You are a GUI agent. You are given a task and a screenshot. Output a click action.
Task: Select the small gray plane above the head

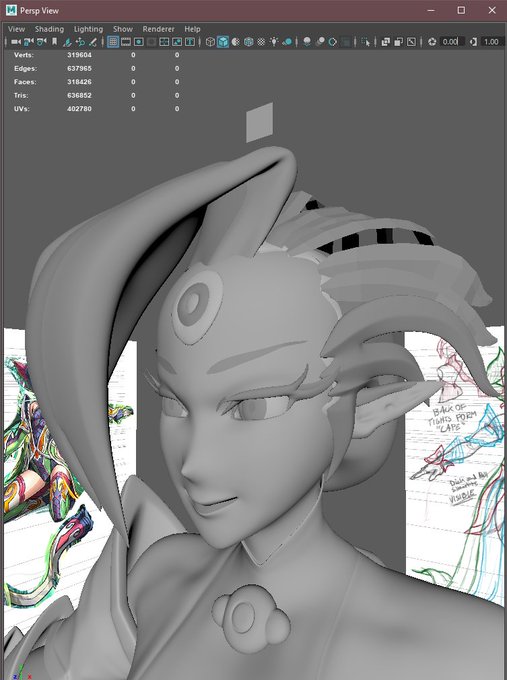(x=259, y=122)
